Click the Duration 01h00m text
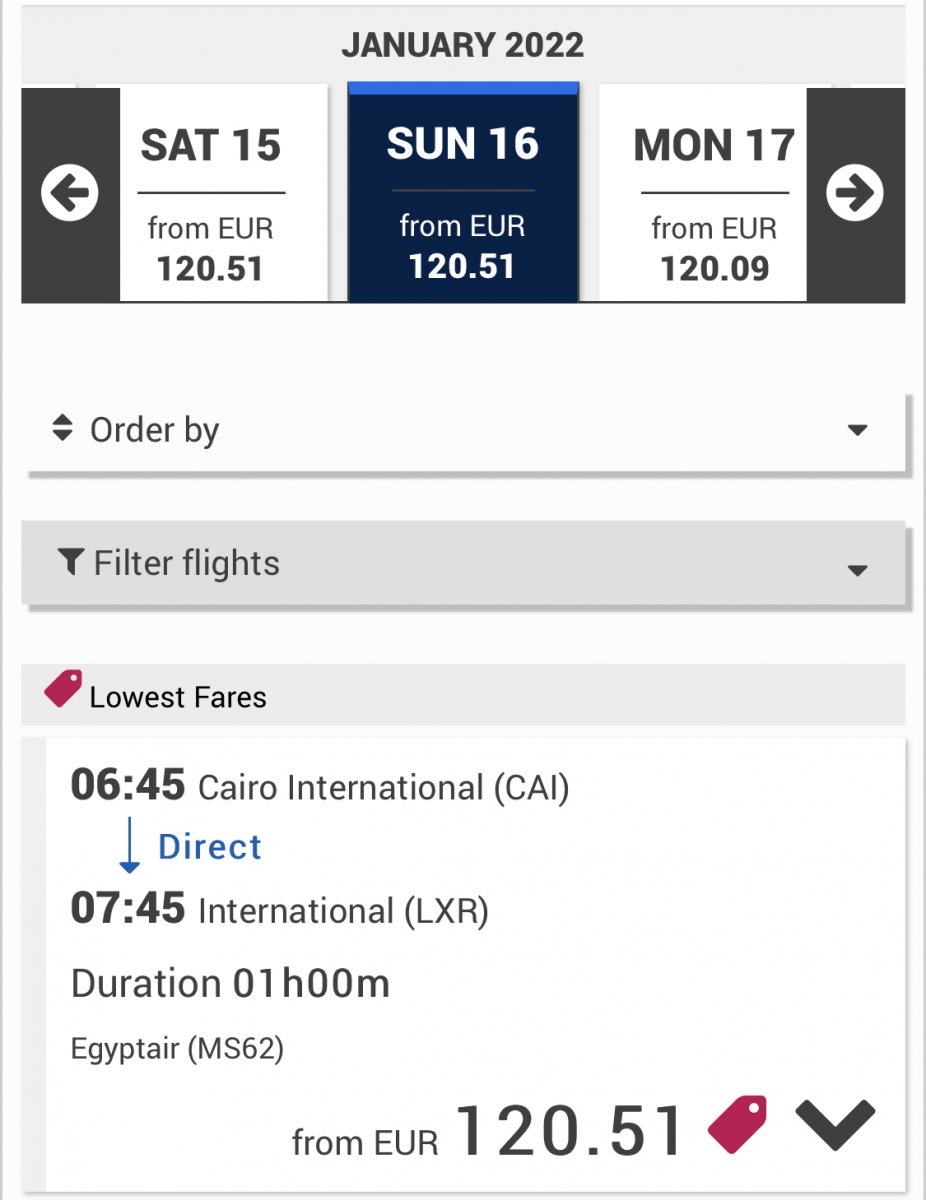926x1200 pixels. click(230, 984)
